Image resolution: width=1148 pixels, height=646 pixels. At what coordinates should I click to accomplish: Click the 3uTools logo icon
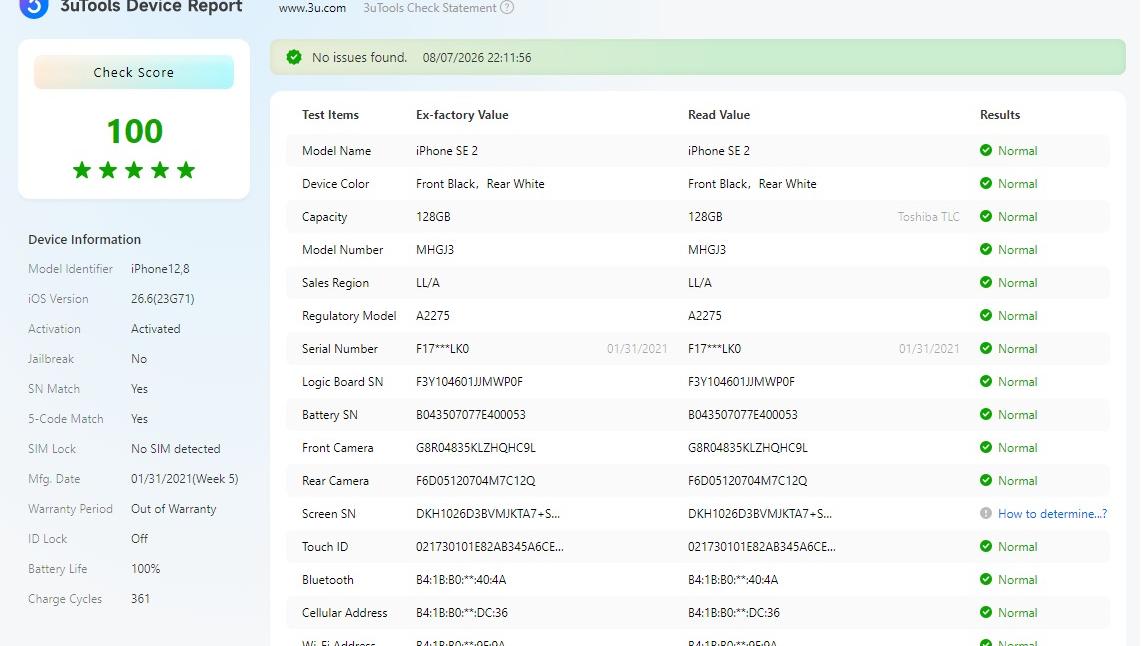pos(34,7)
